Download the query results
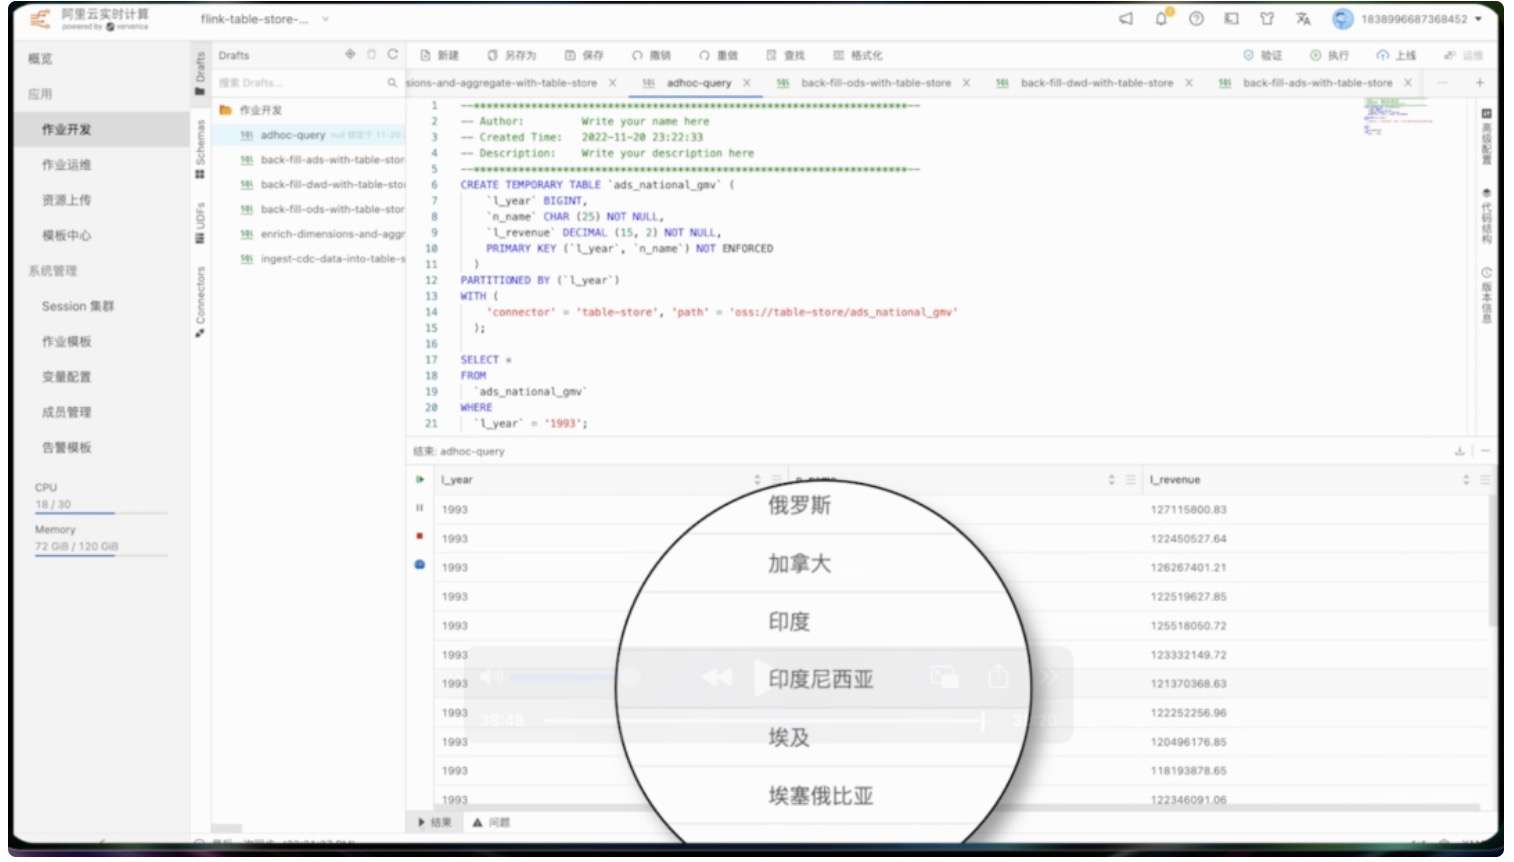 1459,452
